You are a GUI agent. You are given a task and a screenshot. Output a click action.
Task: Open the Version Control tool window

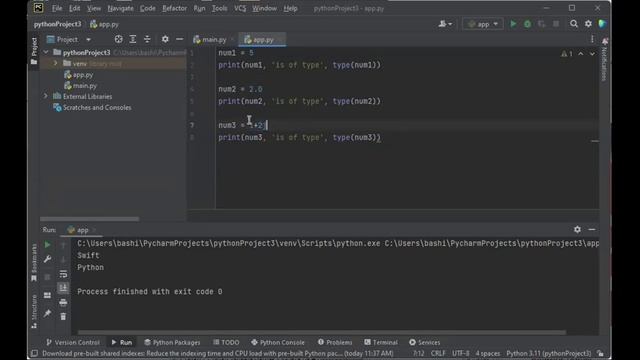pos(73,342)
